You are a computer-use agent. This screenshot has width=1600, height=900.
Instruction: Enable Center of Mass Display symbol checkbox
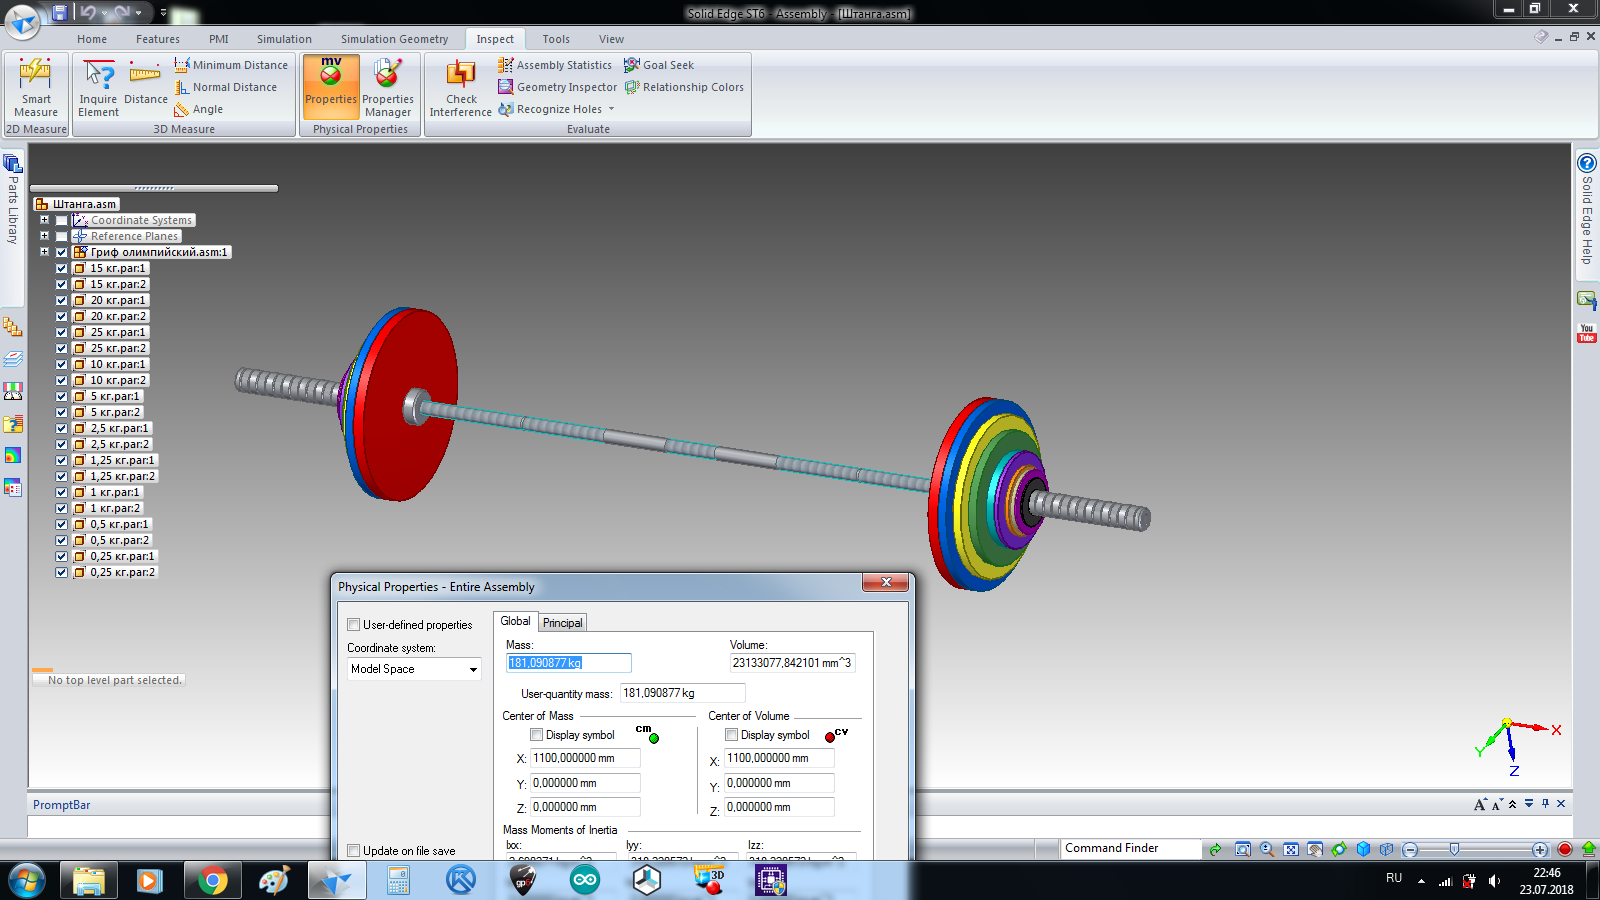coord(536,735)
